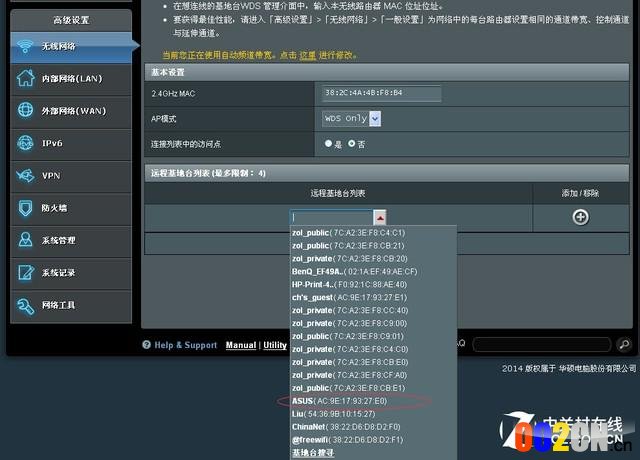Viewport: 640px width, 460px height.
Task: Click the plus icon to add base station
Action: pos(580,217)
